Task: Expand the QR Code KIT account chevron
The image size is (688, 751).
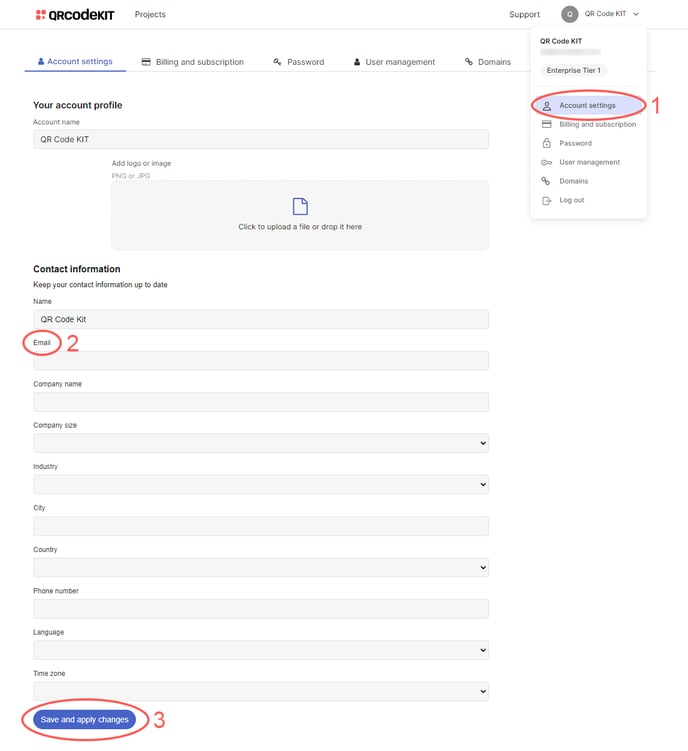Action: coord(636,14)
